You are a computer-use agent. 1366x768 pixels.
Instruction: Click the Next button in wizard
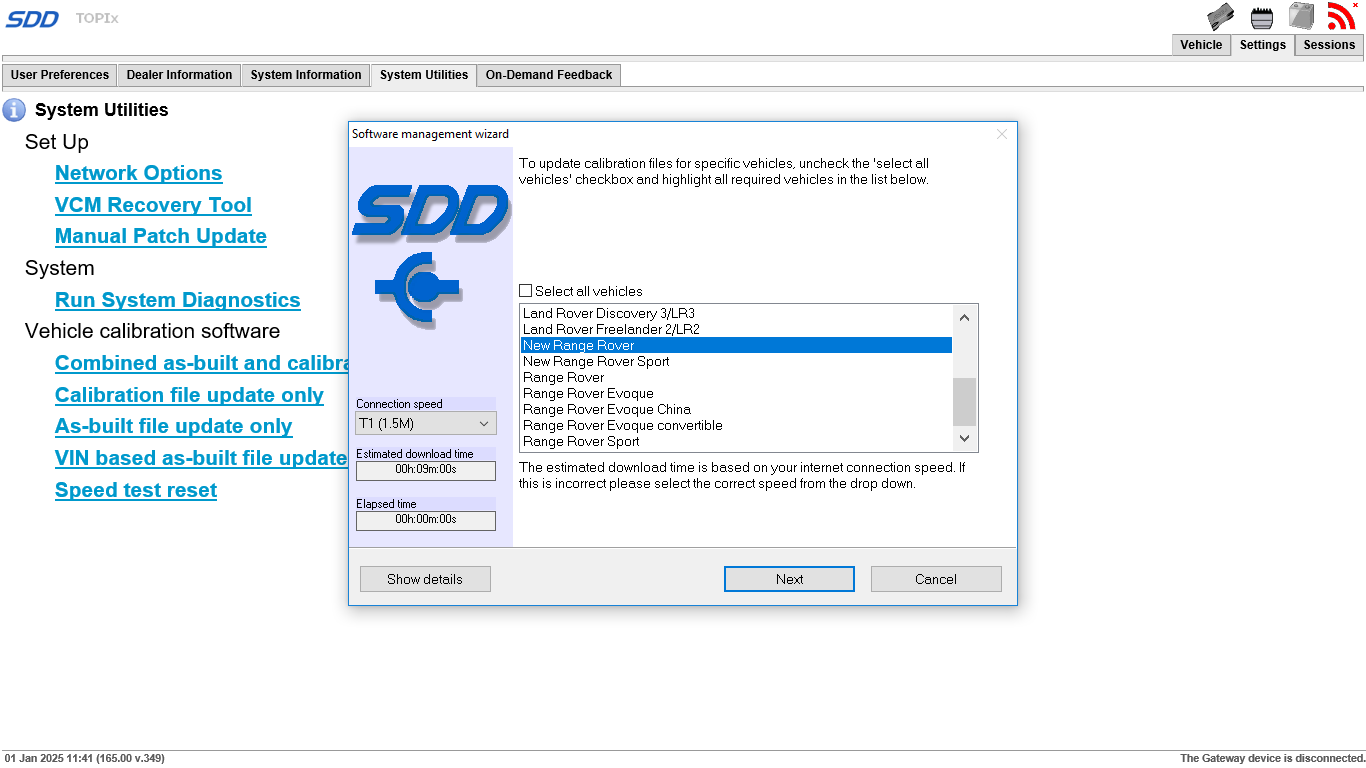(x=789, y=579)
